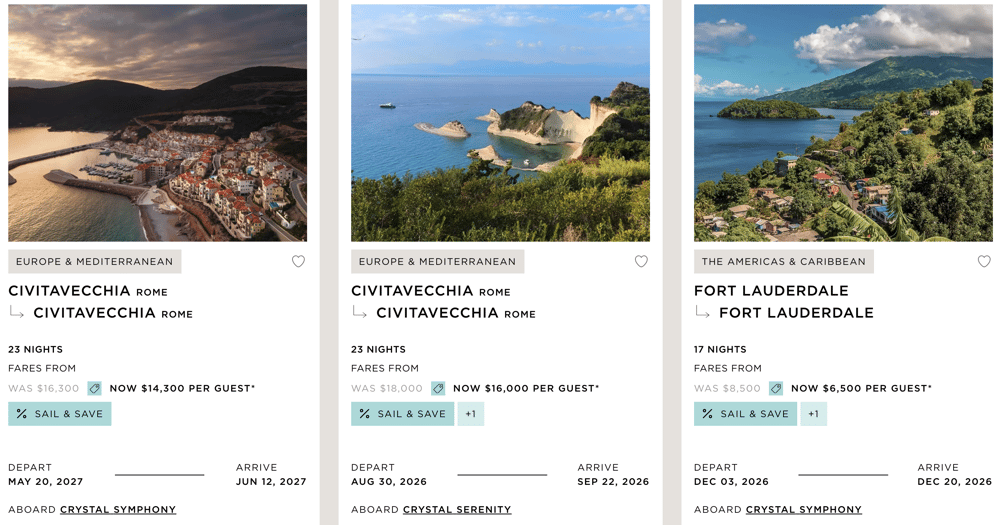The image size is (1000, 525).
Task: Click return arrow icon on $14,300 Civitavecchia route
Action: (x=16, y=313)
